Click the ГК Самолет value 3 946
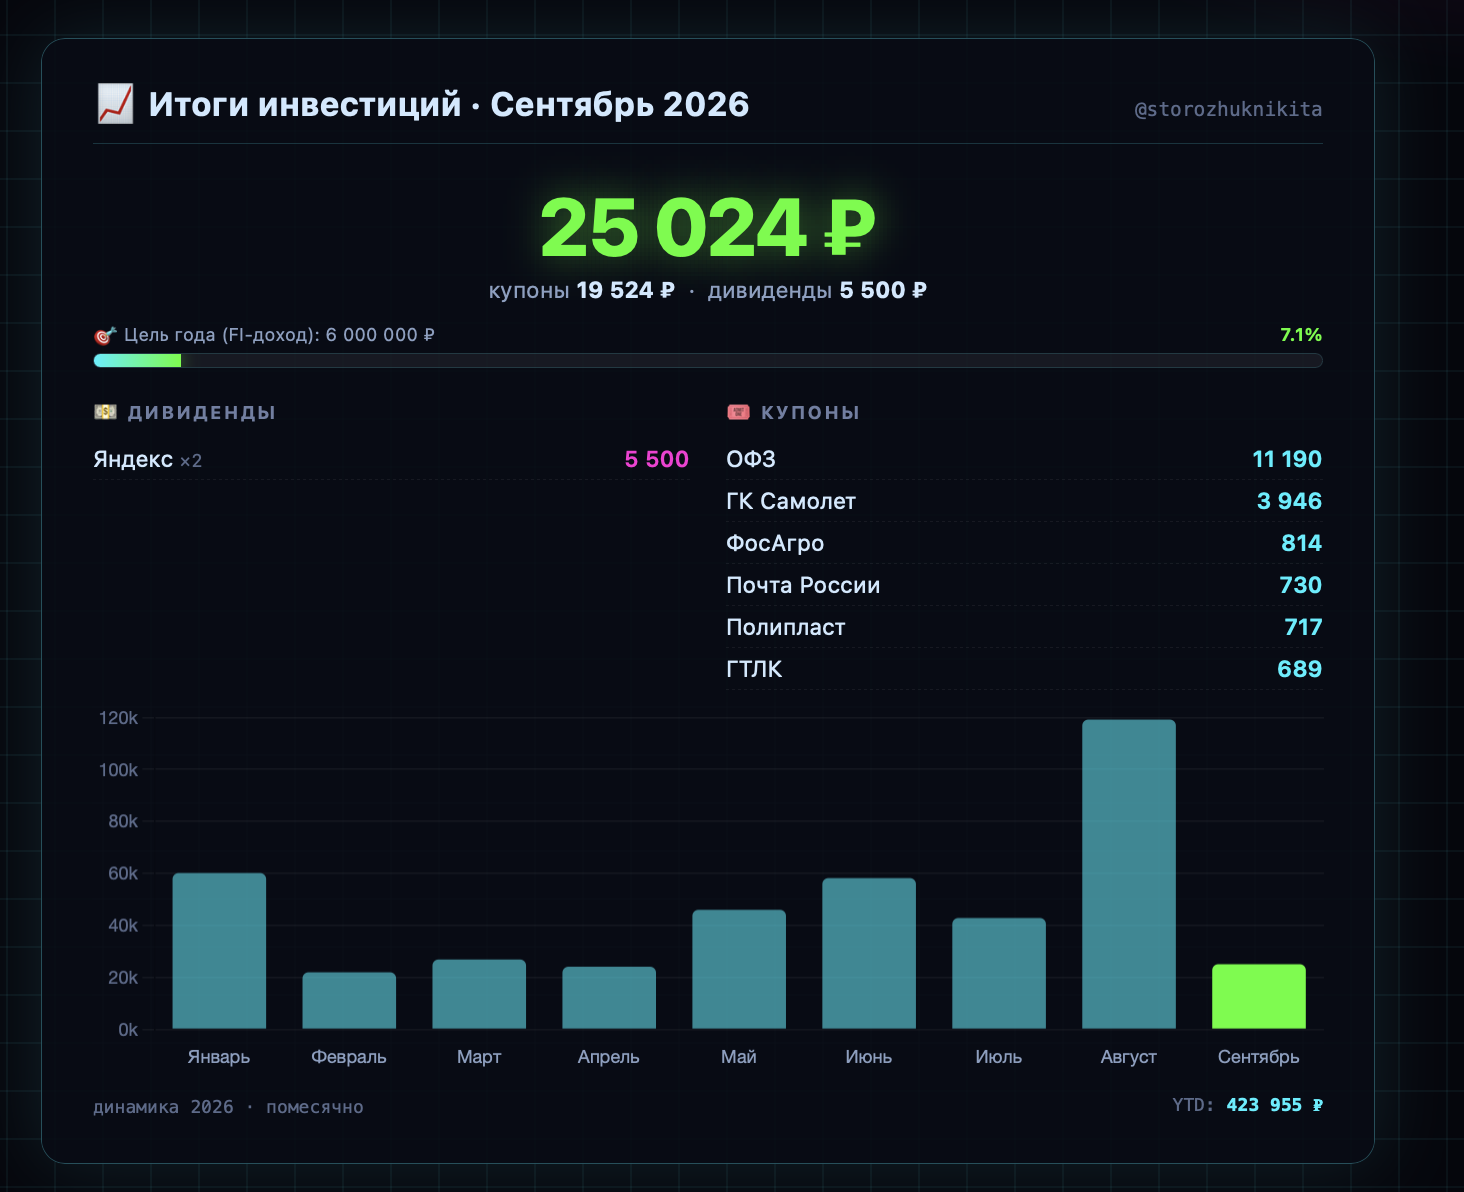 (x=1289, y=501)
